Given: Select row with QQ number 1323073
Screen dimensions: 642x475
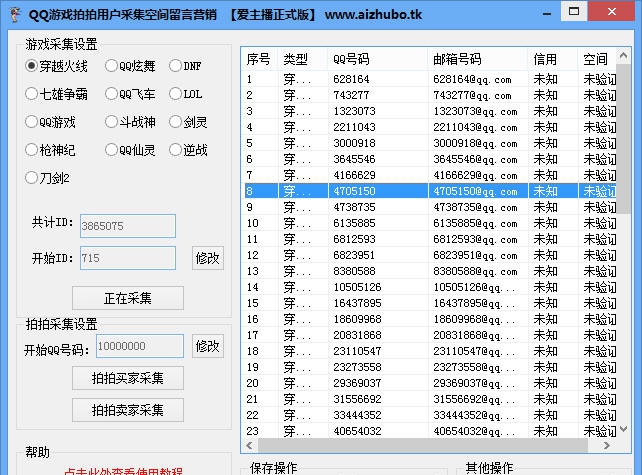Looking at the screenshot, I should click(x=429, y=111).
